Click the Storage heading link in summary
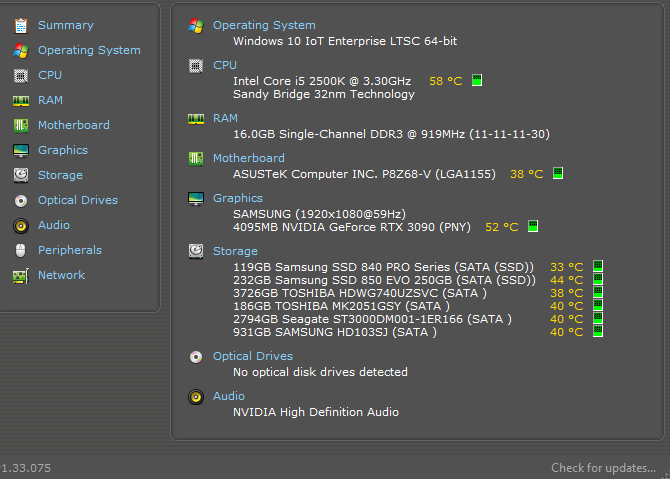Image resolution: width=670 pixels, height=479 pixels. point(235,251)
